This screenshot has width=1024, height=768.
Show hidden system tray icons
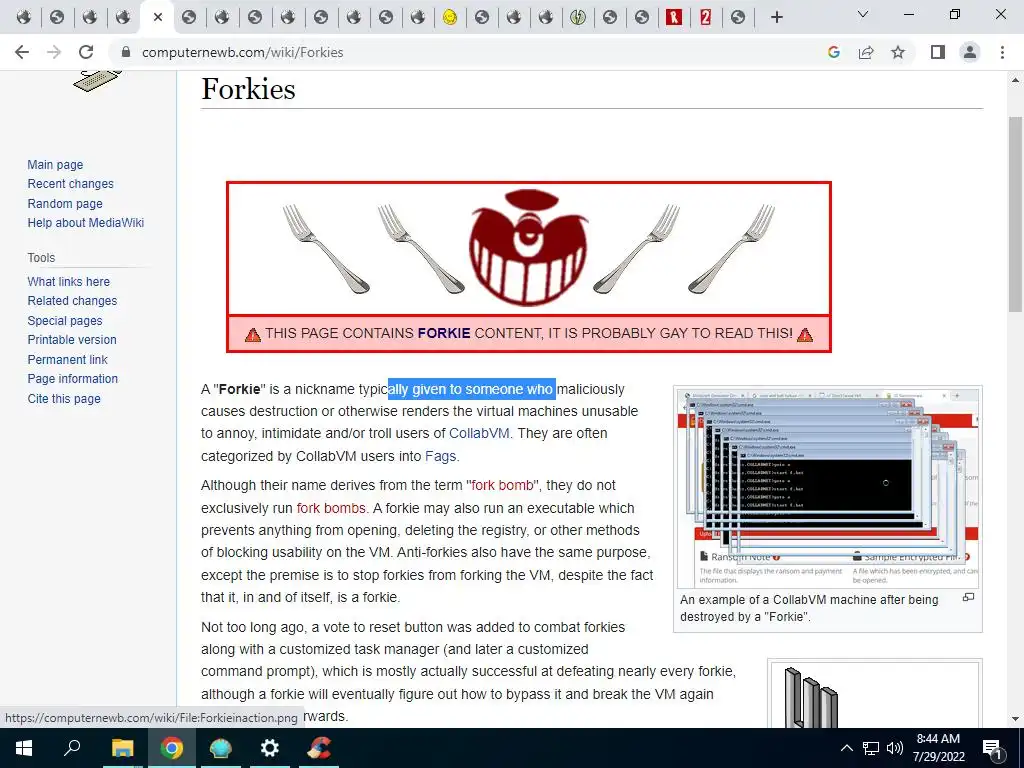tap(846, 748)
